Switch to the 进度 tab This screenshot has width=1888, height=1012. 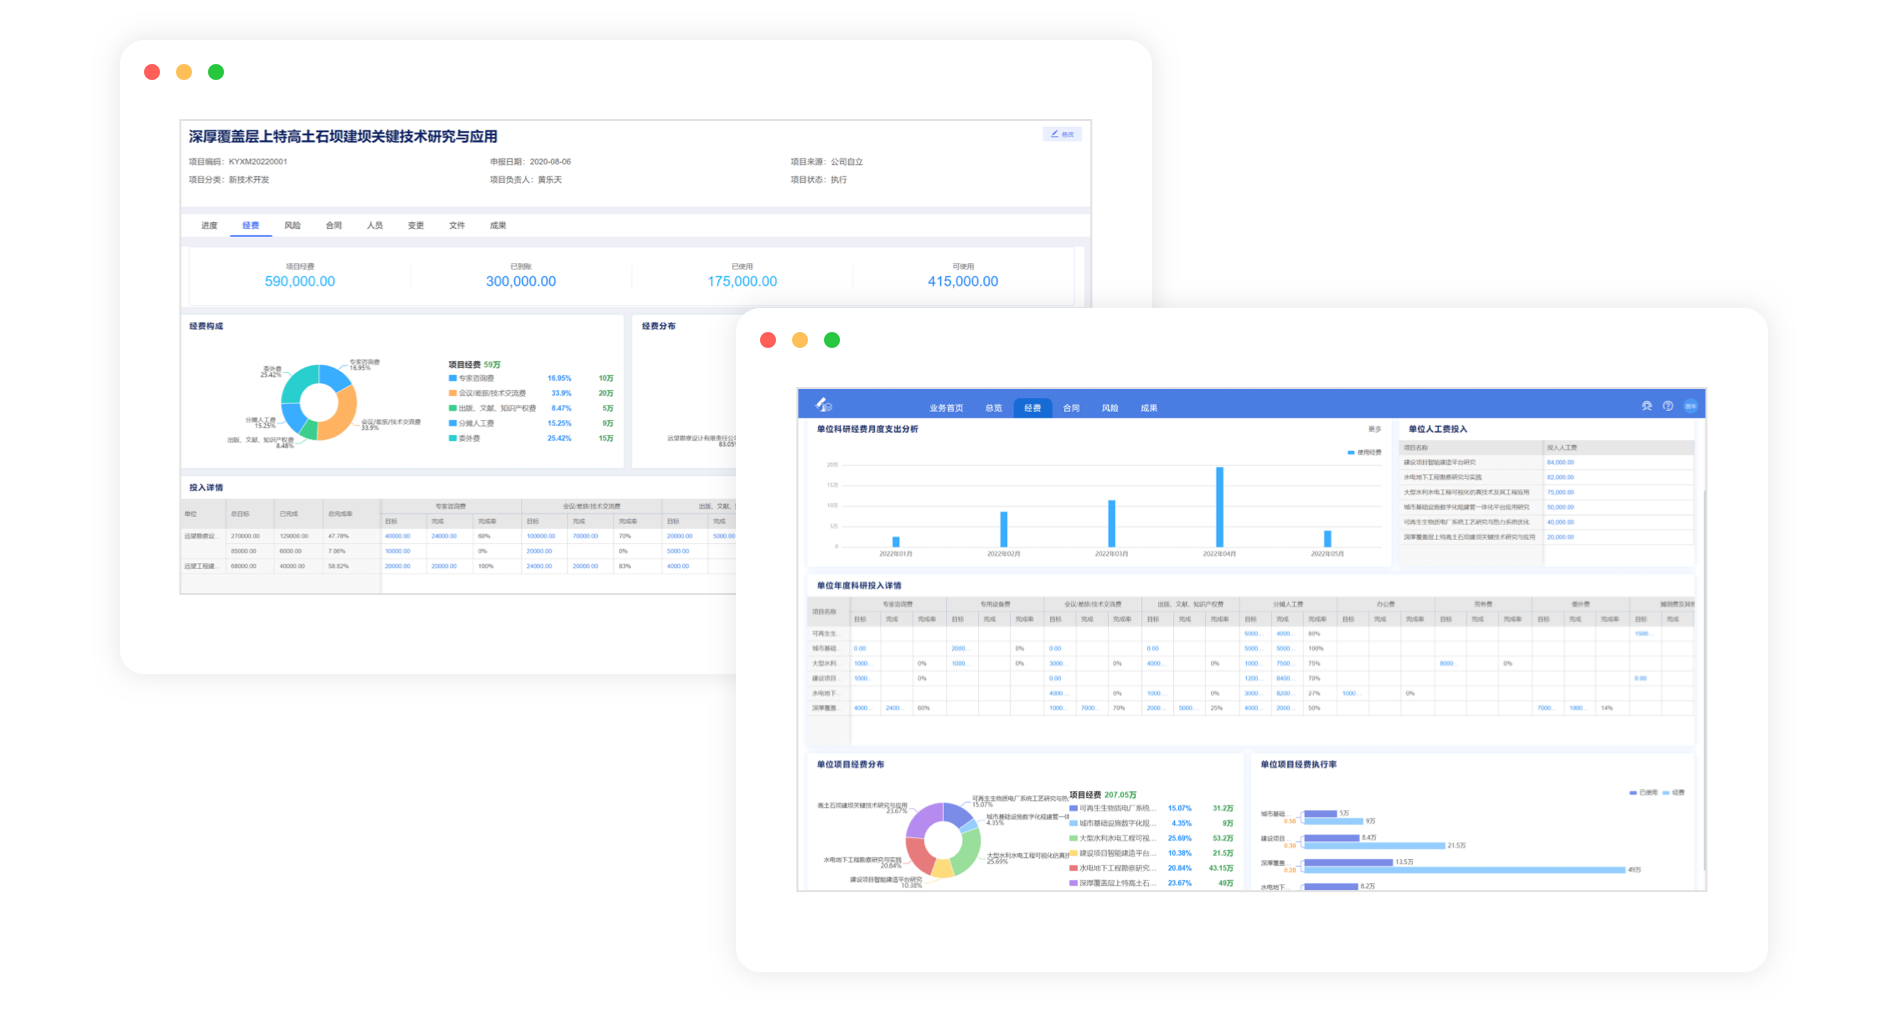(x=209, y=226)
